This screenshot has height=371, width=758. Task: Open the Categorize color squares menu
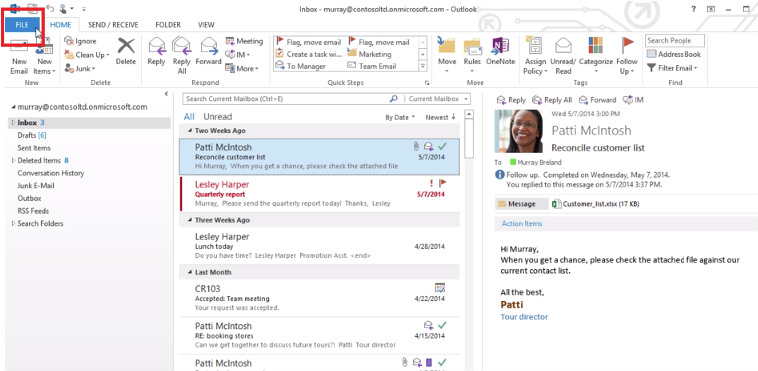coord(596,46)
